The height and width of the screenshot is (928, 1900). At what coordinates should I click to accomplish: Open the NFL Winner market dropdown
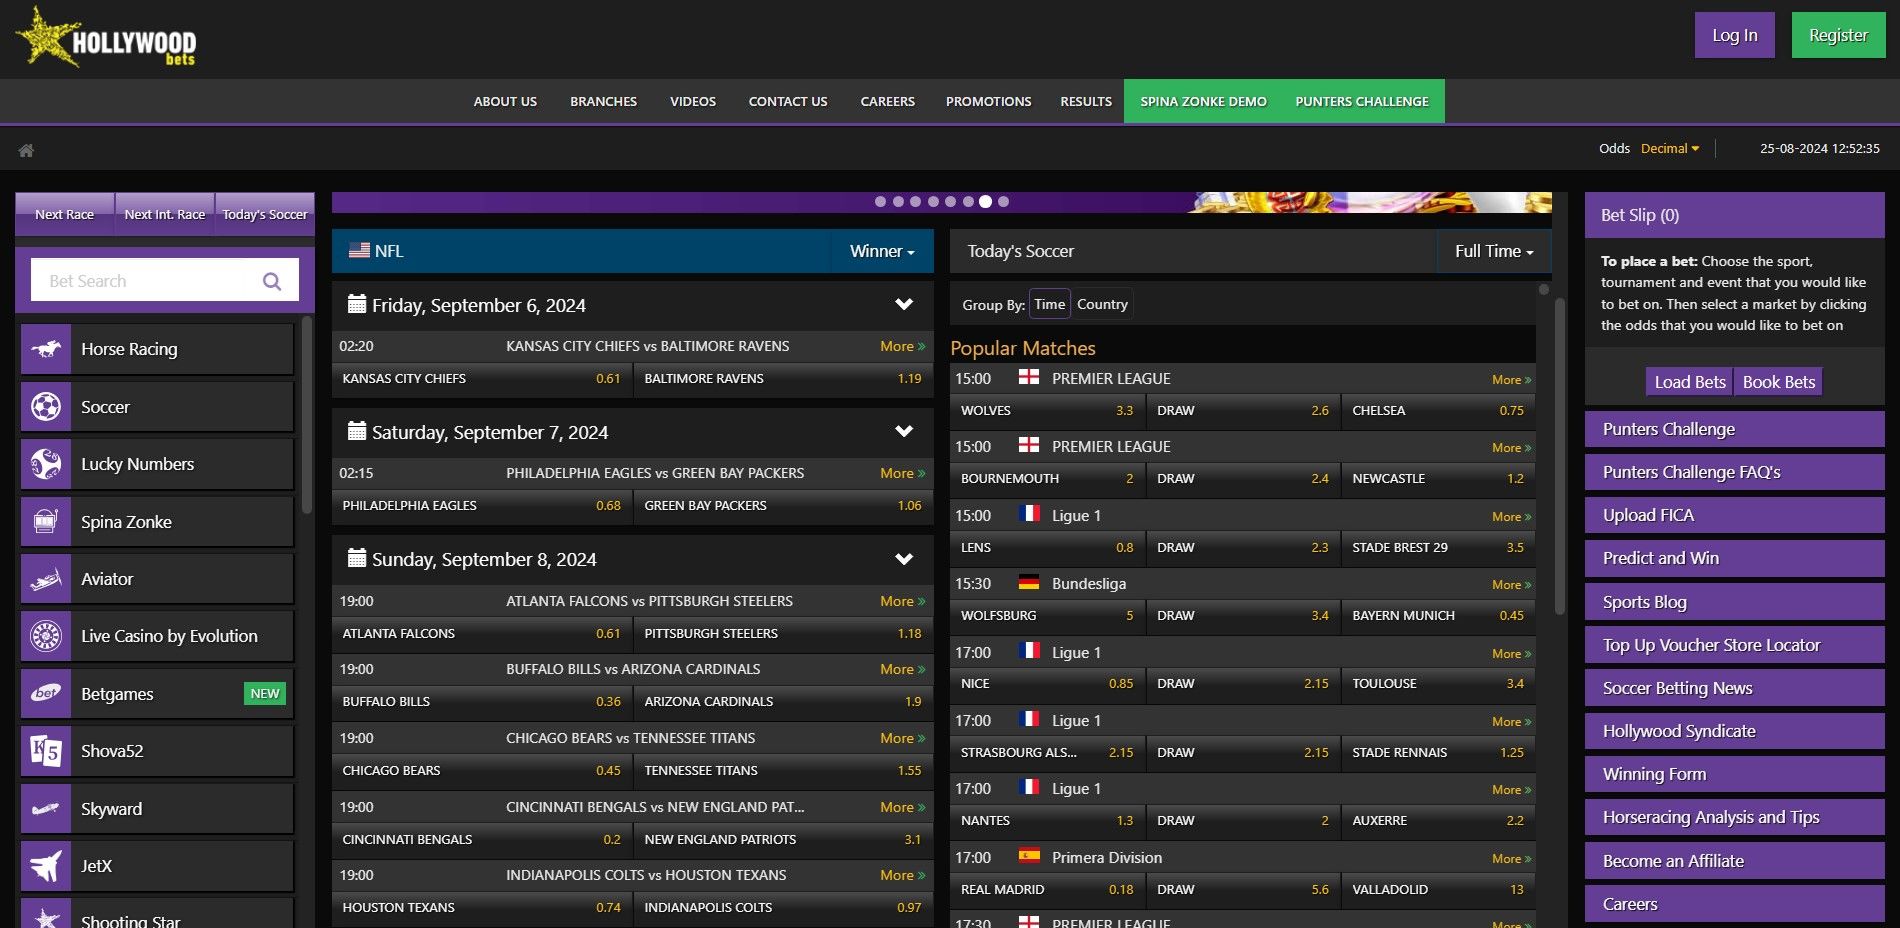click(882, 251)
